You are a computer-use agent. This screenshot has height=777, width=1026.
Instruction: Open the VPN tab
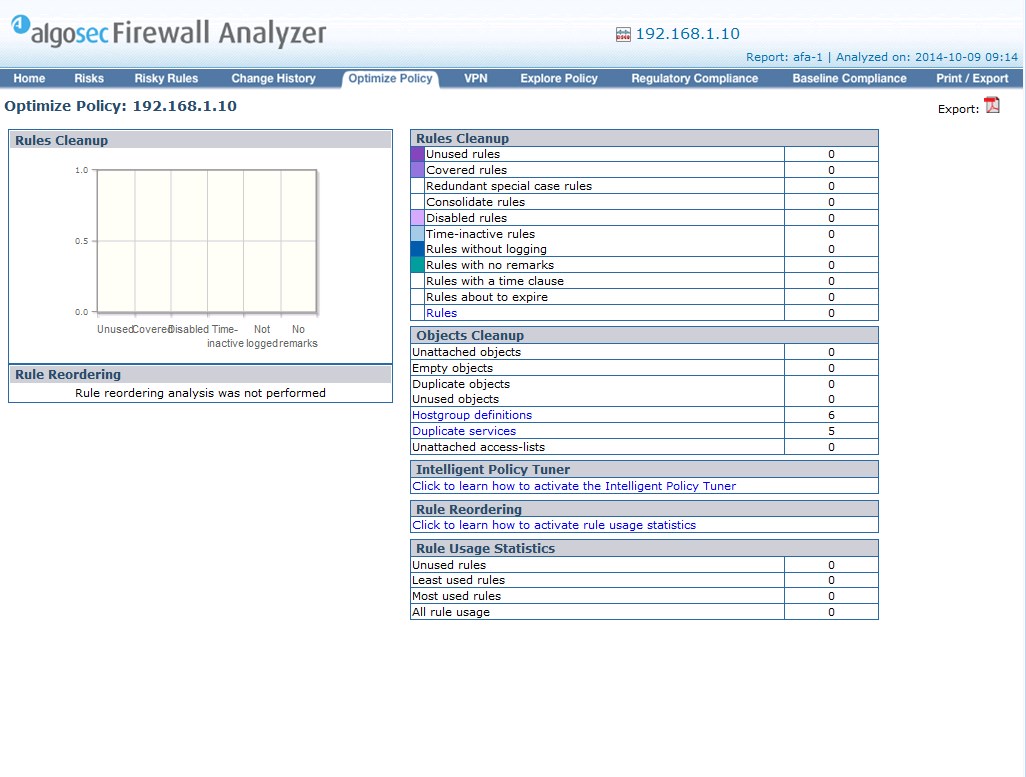click(476, 79)
